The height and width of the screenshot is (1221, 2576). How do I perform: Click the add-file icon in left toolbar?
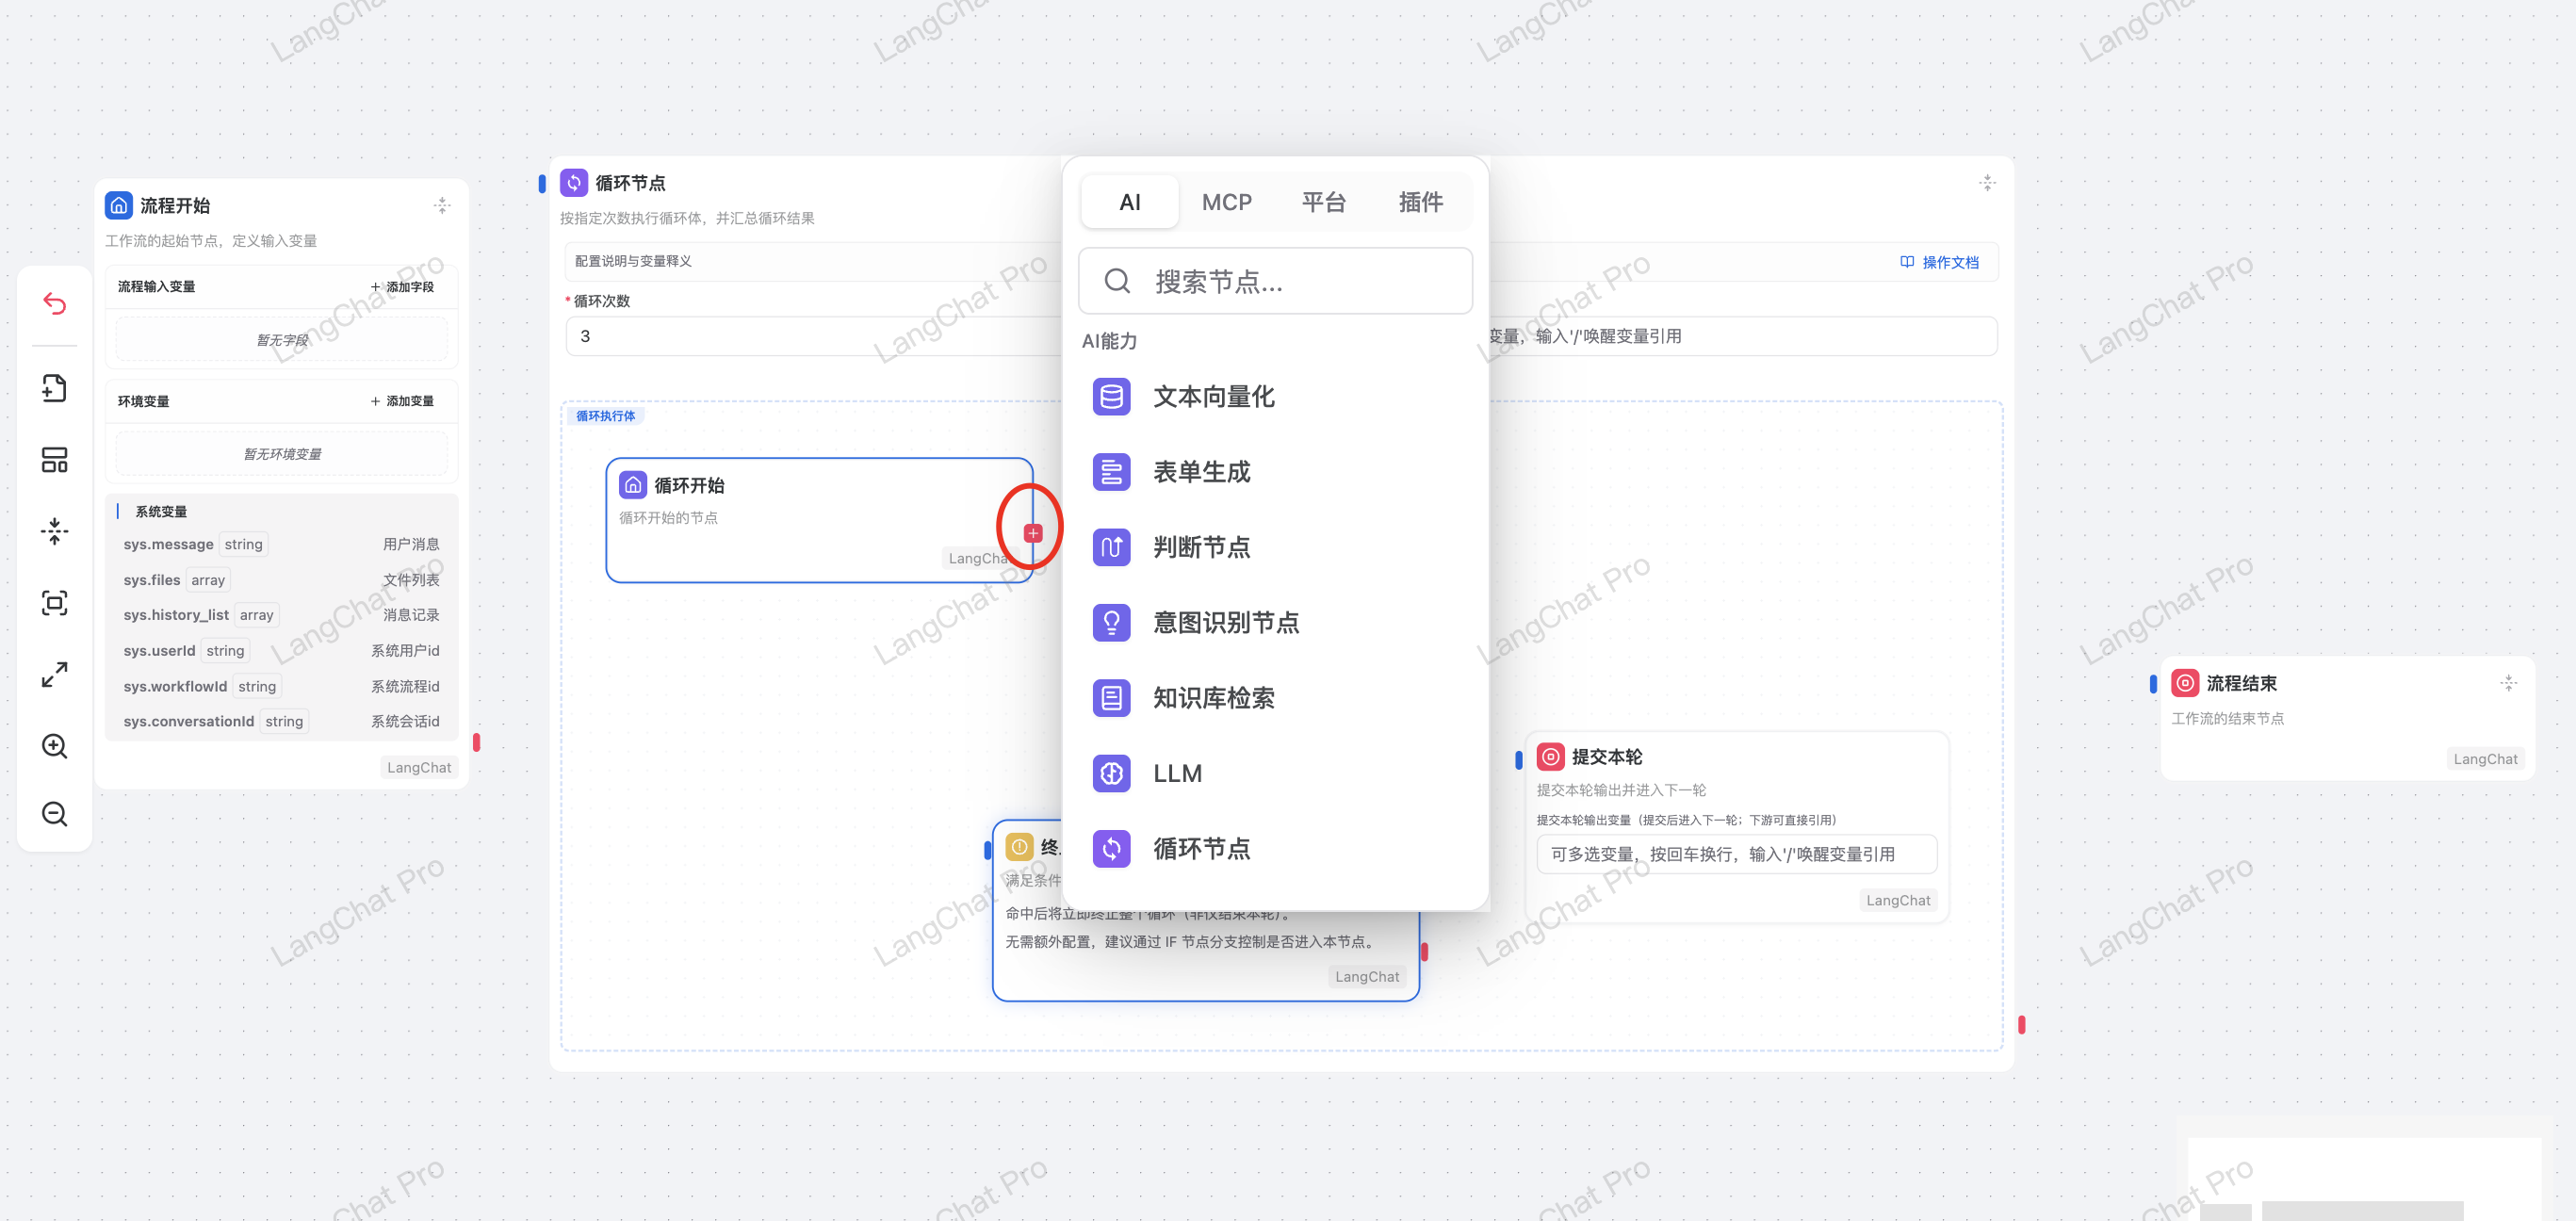[x=55, y=388]
